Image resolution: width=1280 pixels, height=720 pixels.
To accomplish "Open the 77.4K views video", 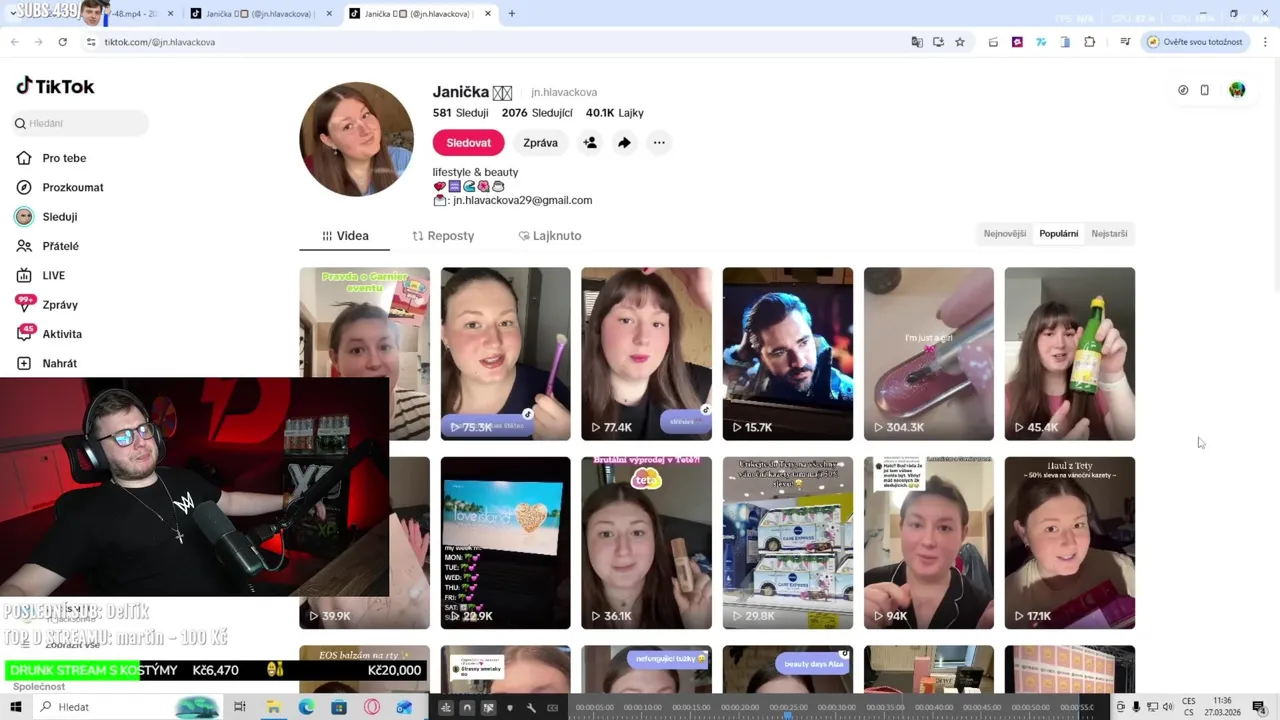I will pos(646,353).
